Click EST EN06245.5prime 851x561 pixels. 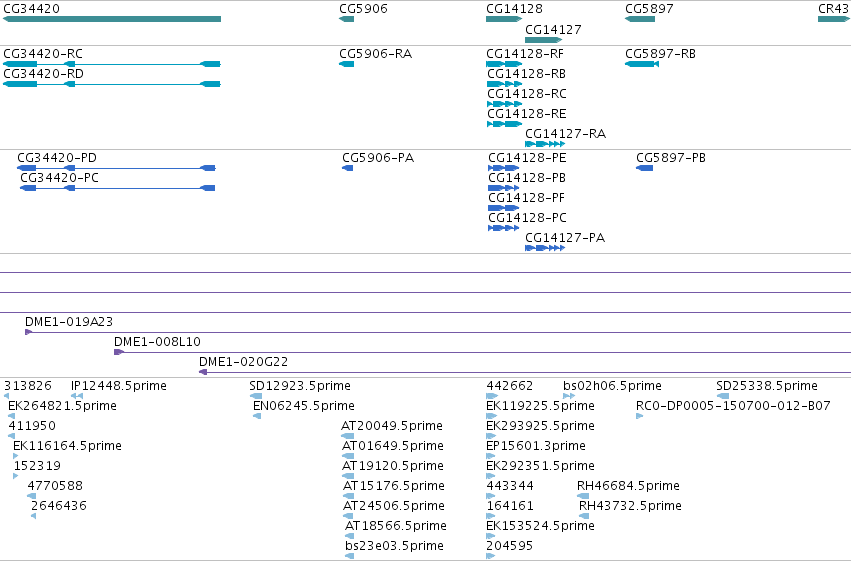pos(257,416)
